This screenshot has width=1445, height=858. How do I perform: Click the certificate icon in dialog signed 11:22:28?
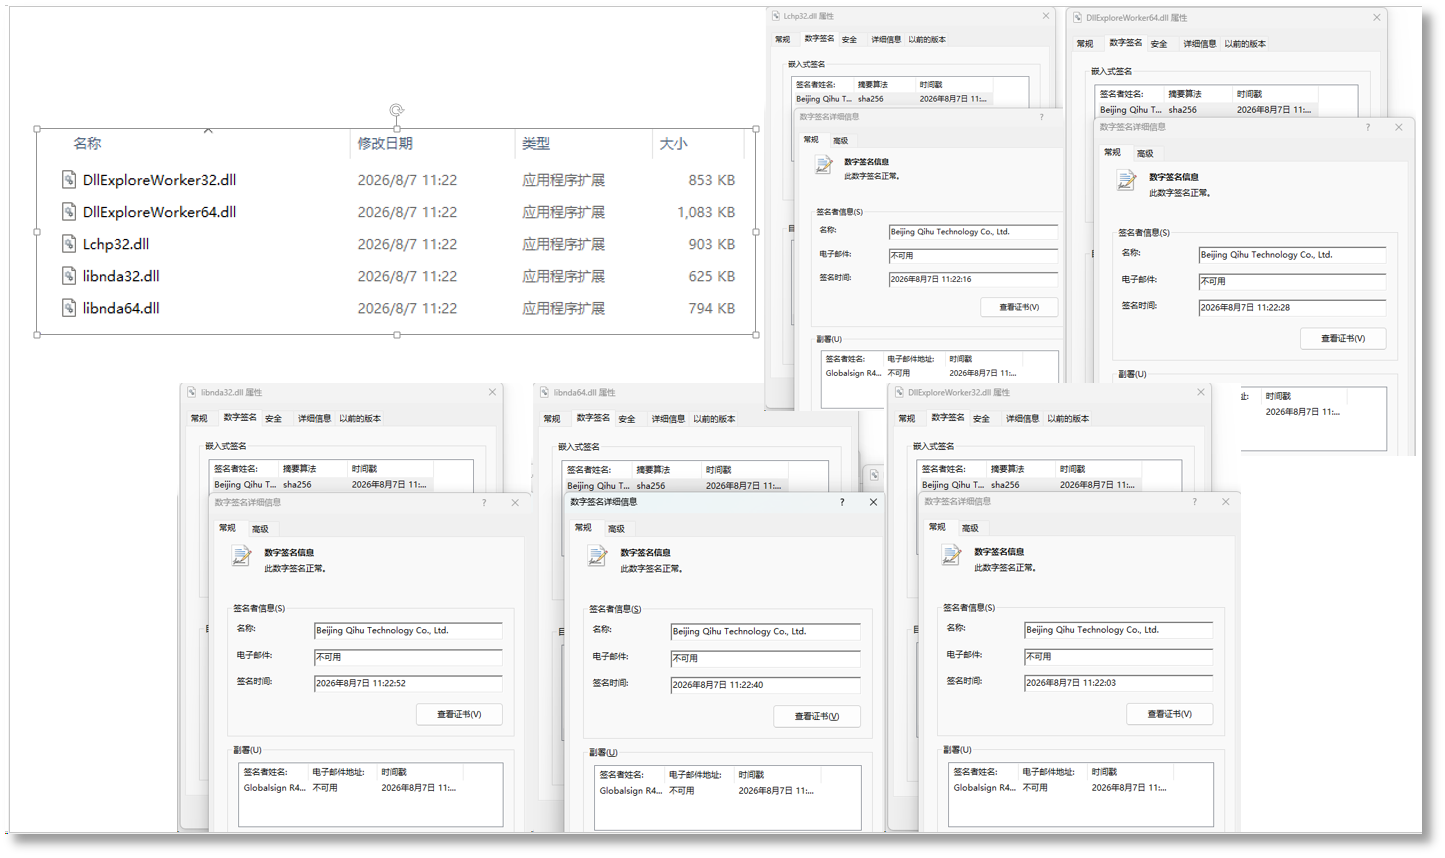pos(1127,181)
